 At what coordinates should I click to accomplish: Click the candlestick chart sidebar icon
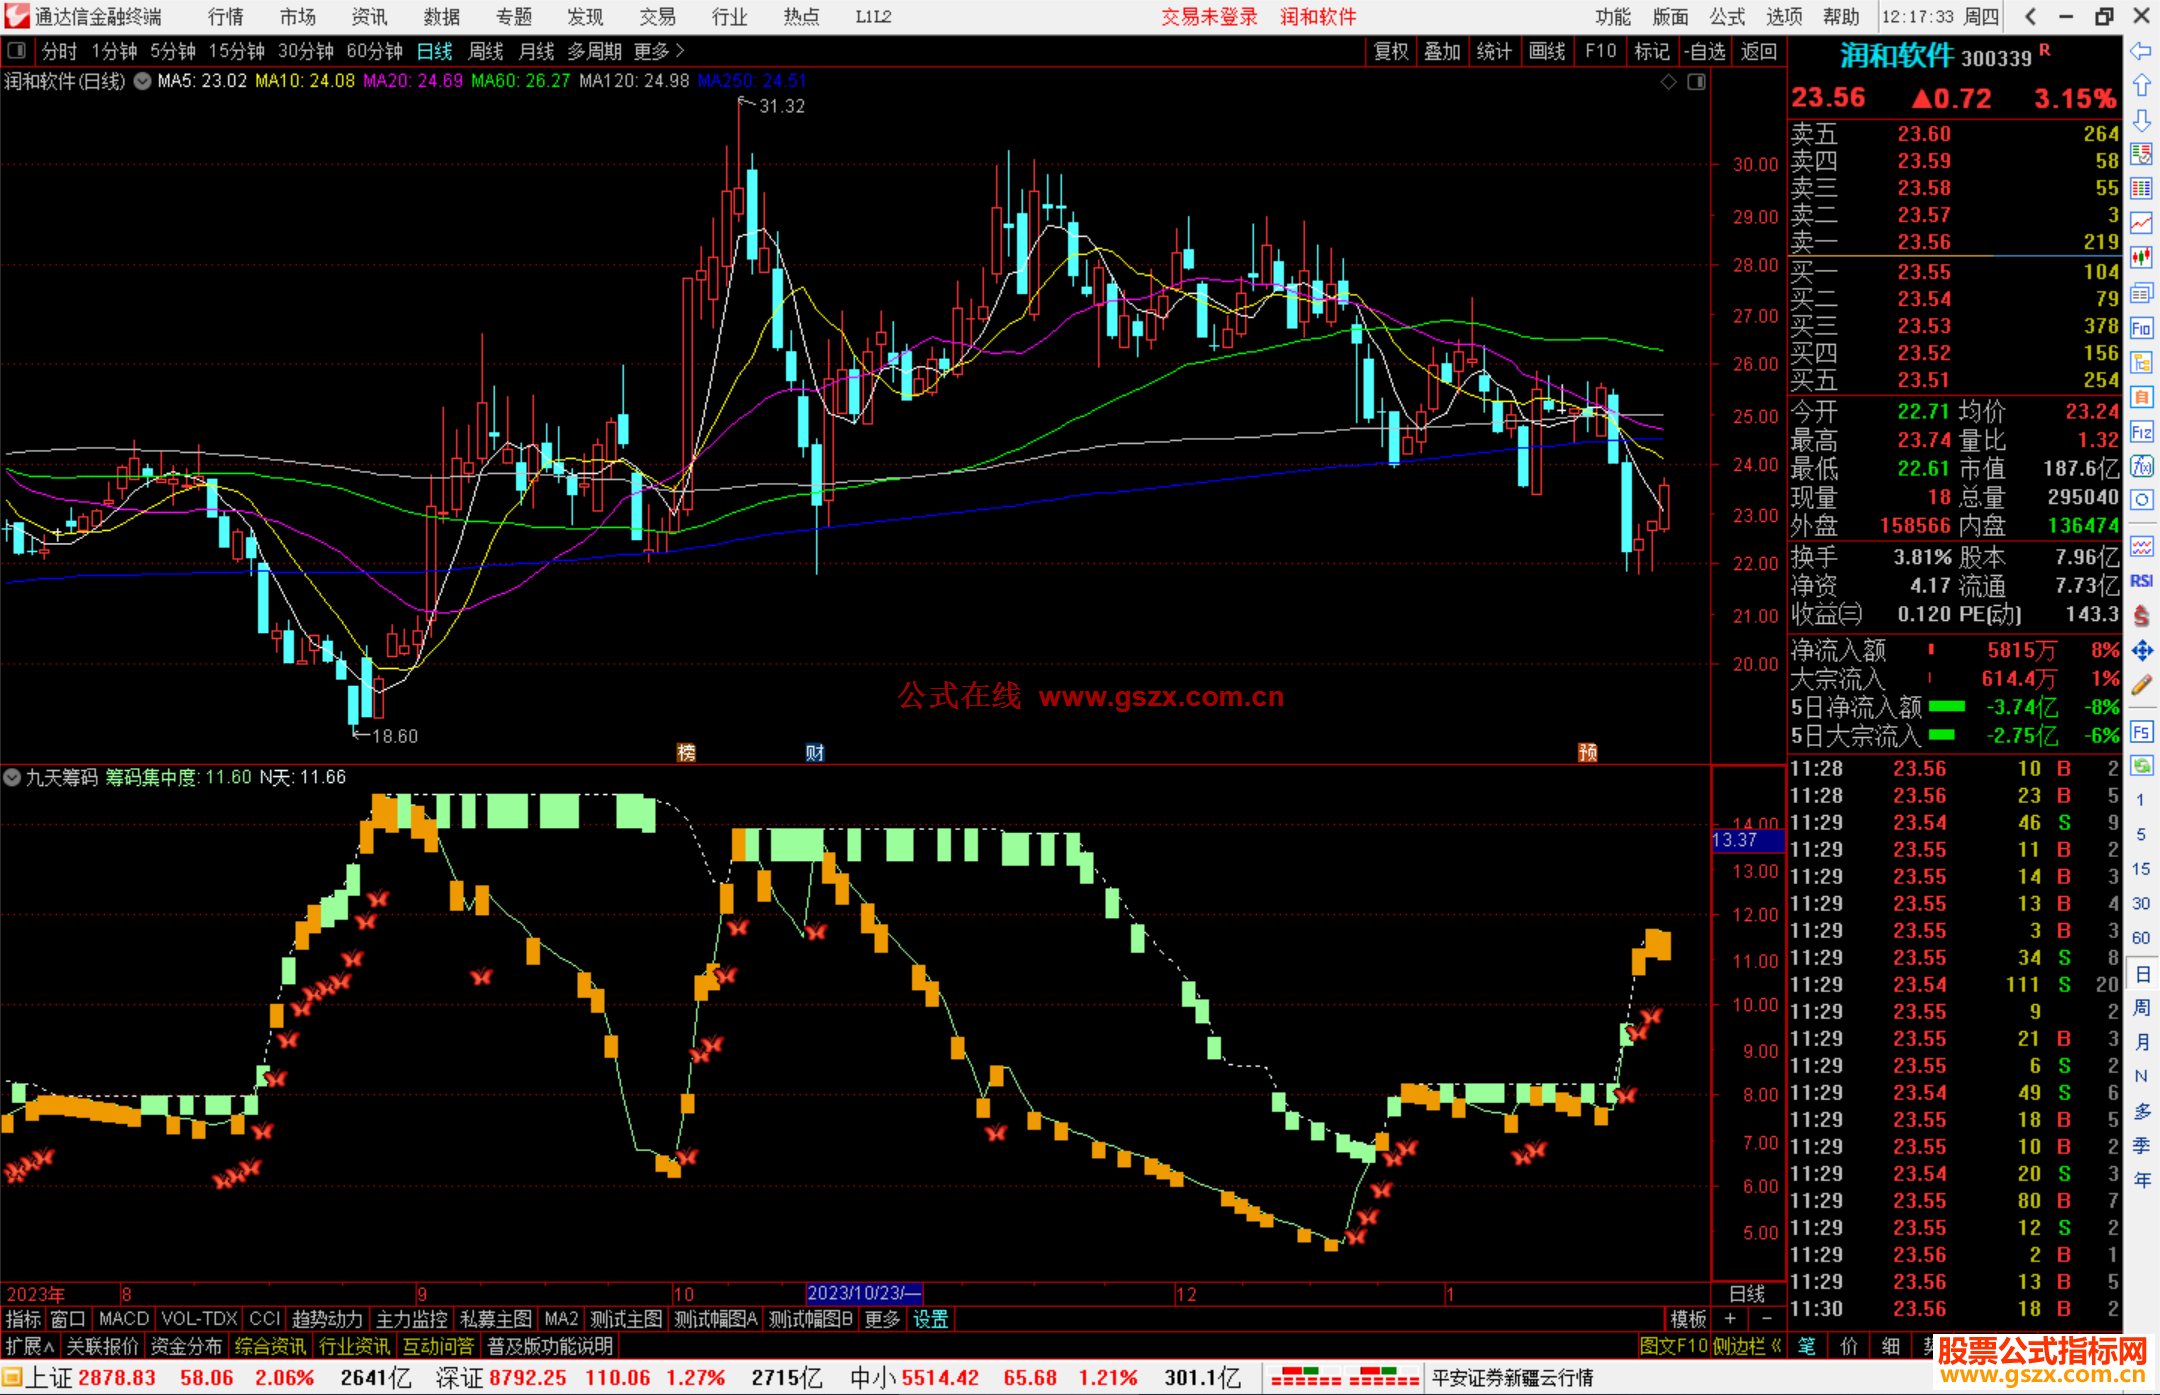(2141, 258)
